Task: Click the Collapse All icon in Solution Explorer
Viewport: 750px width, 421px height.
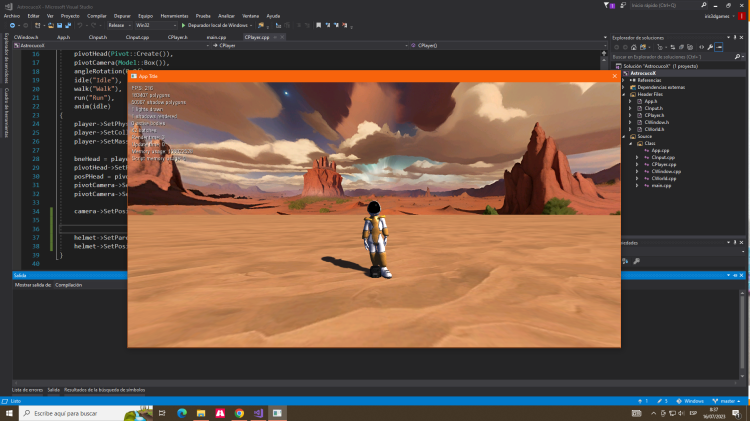Action: click(681, 46)
